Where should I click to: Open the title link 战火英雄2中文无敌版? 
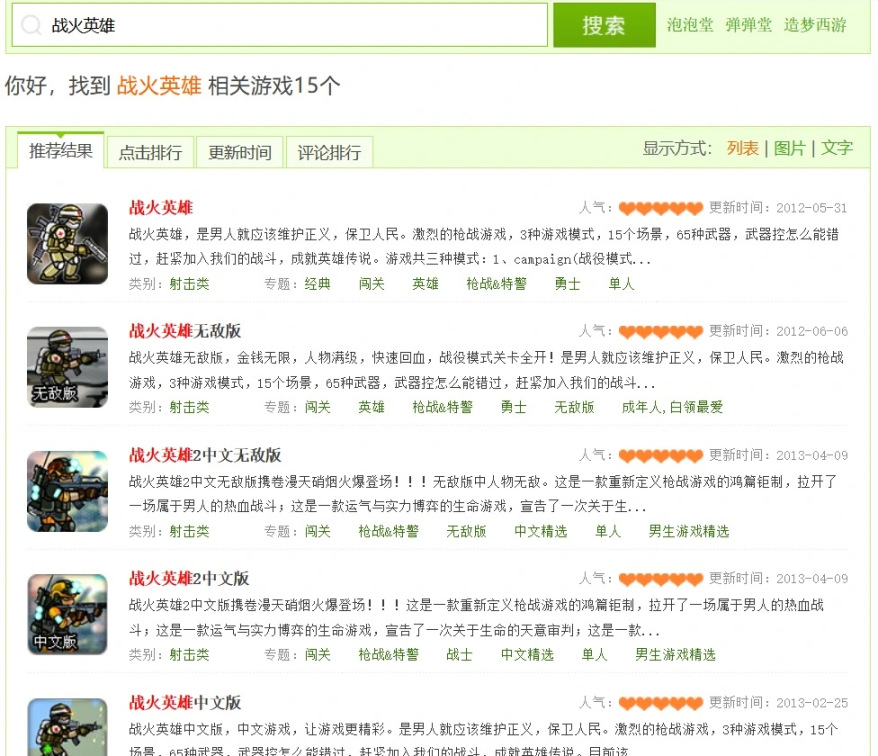(205, 455)
